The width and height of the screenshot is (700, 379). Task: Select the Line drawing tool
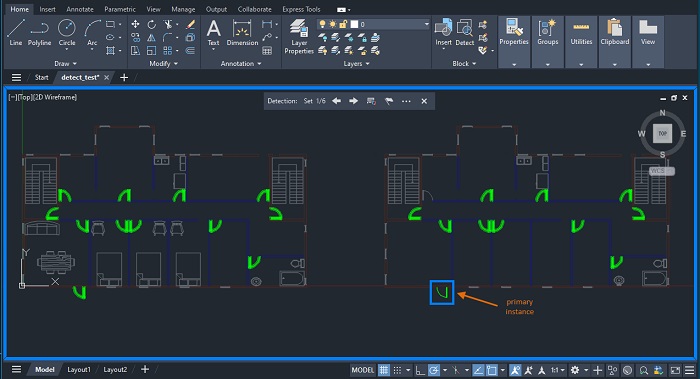click(x=16, y=33)
